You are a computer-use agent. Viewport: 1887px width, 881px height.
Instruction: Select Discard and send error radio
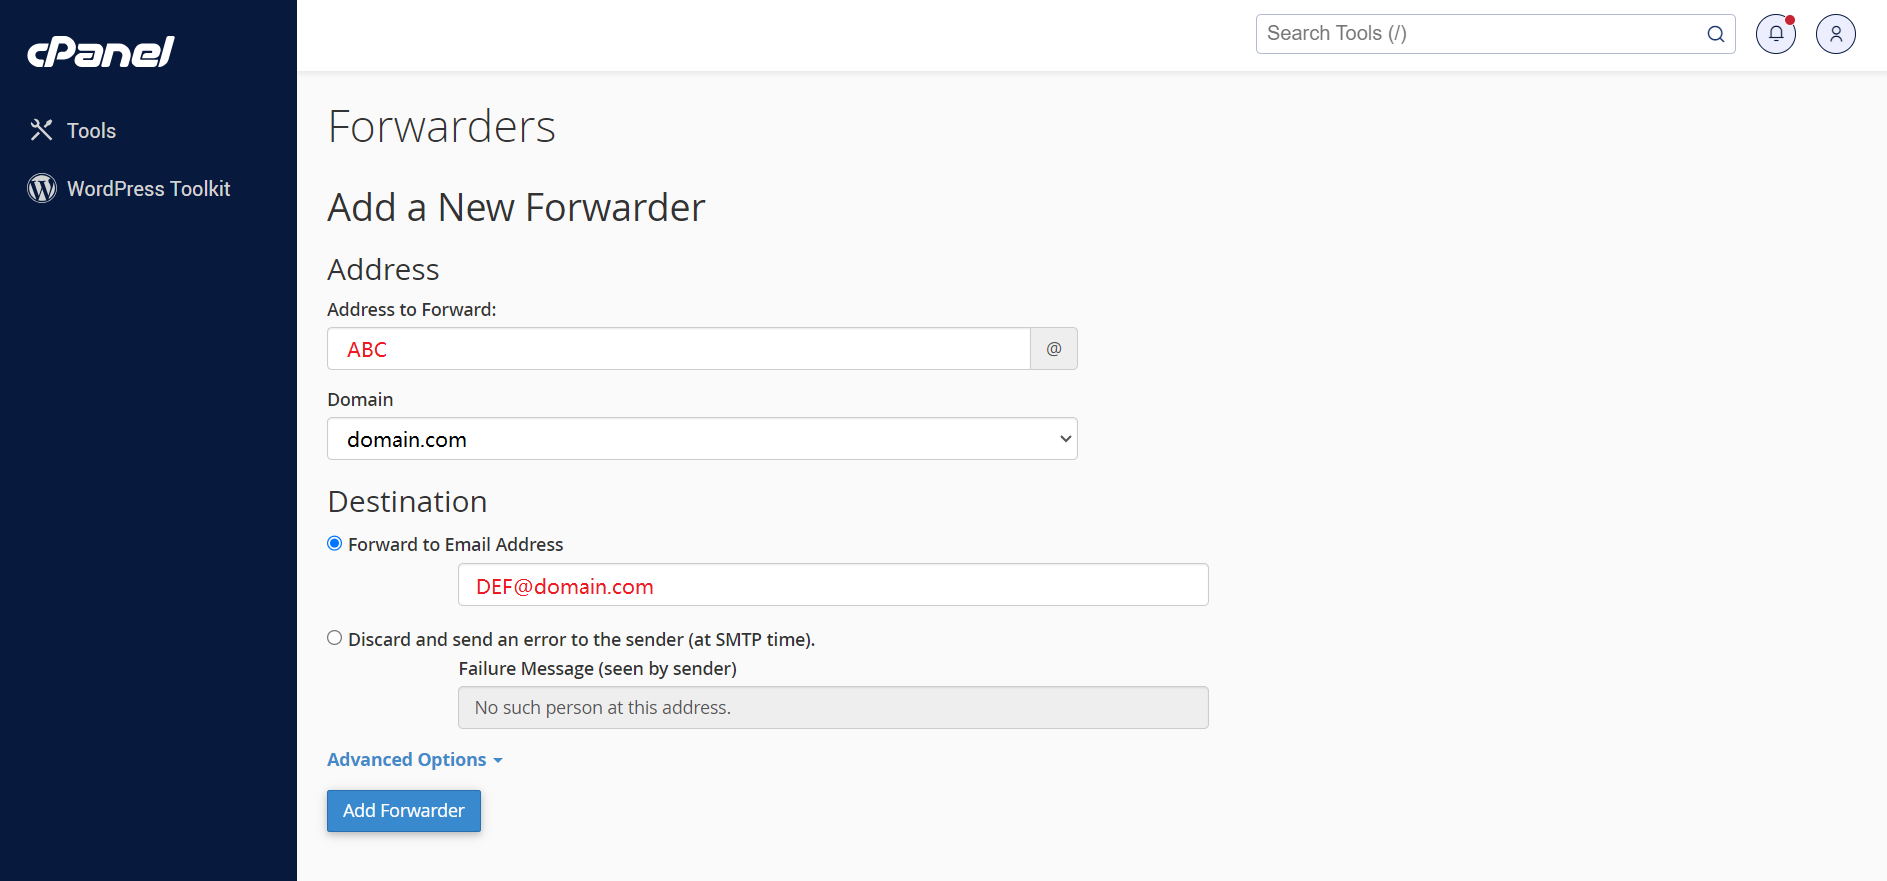(x=335, y=638)
